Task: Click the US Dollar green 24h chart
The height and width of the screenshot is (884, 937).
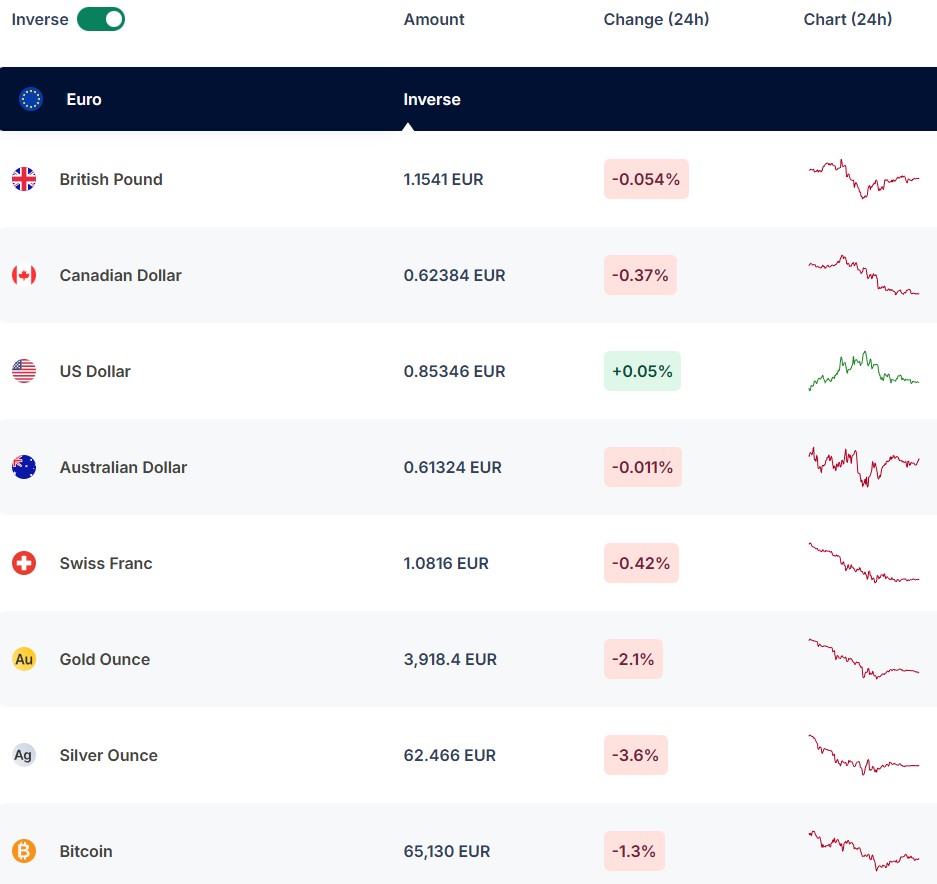Action: click(x=863, y=370)
